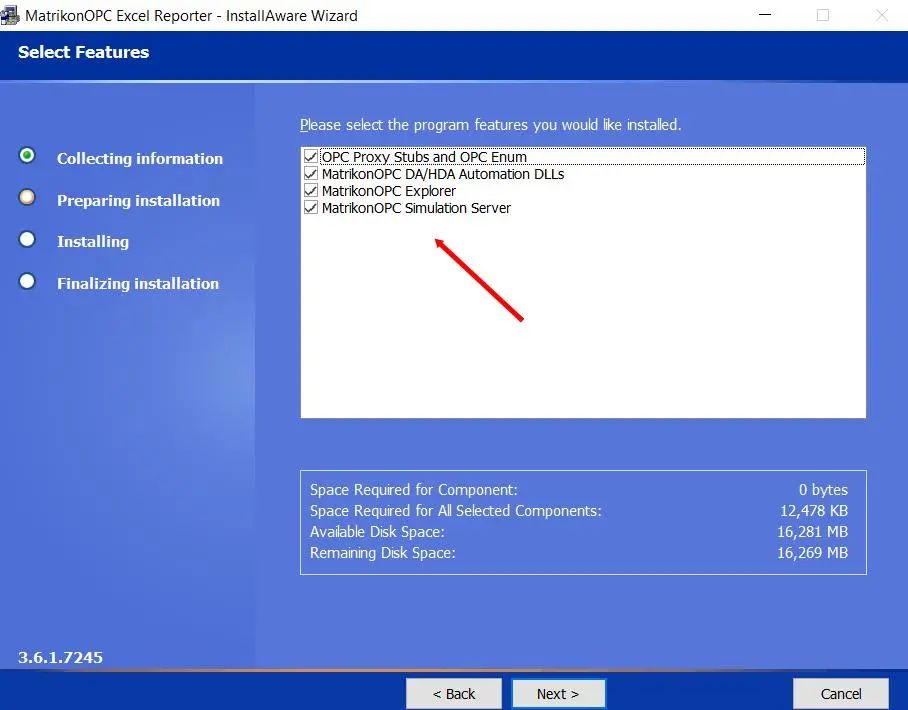Click the Remaining Disk Space label
This screenshot has height=710, width=908.
tap(382, 552)
